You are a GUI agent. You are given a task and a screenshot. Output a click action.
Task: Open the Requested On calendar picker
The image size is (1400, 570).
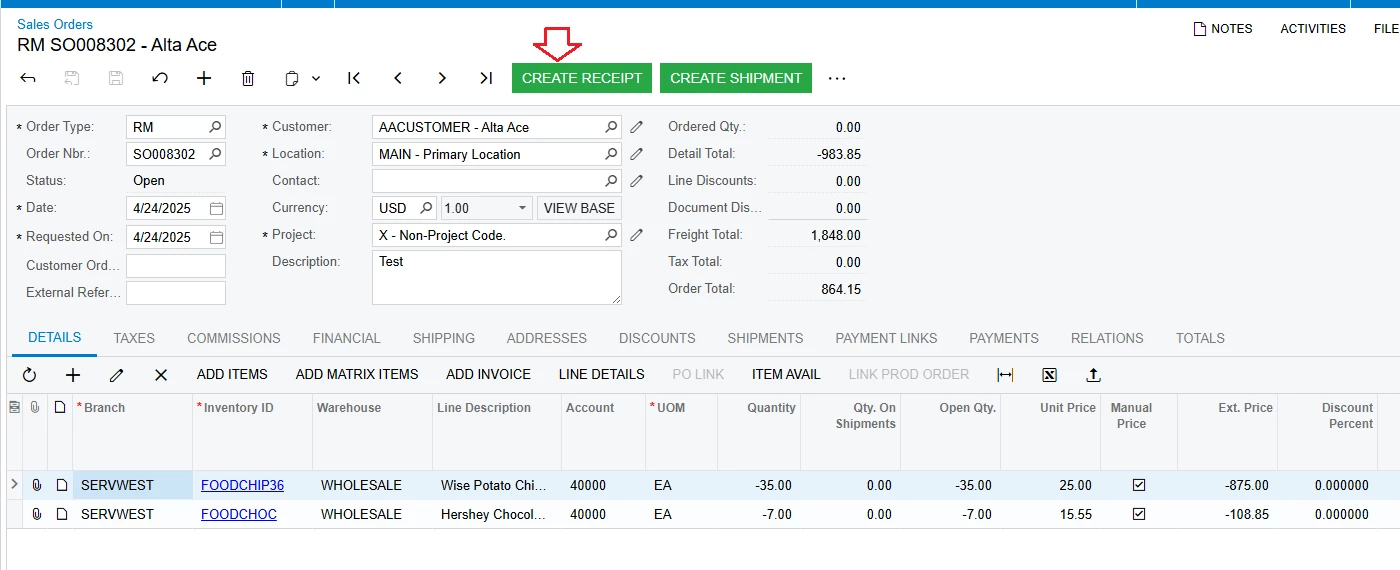coord(216,237)
